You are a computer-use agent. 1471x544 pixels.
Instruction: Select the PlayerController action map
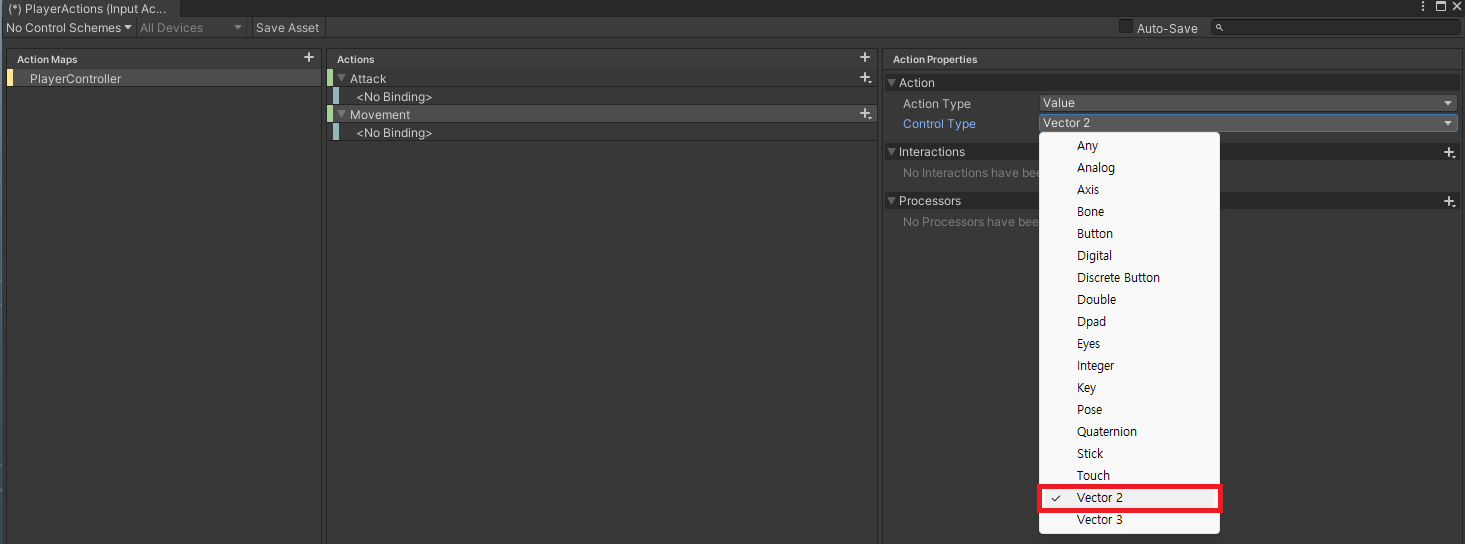163,78
